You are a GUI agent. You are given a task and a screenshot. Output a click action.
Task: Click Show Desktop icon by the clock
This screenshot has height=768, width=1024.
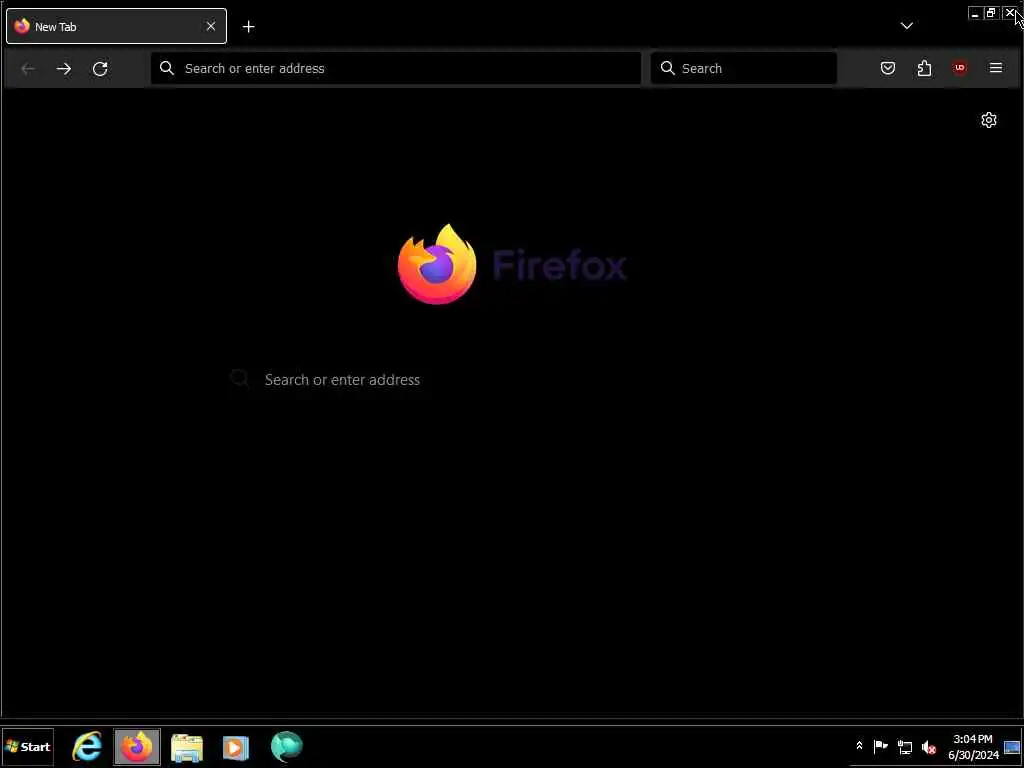(1012, 747)
